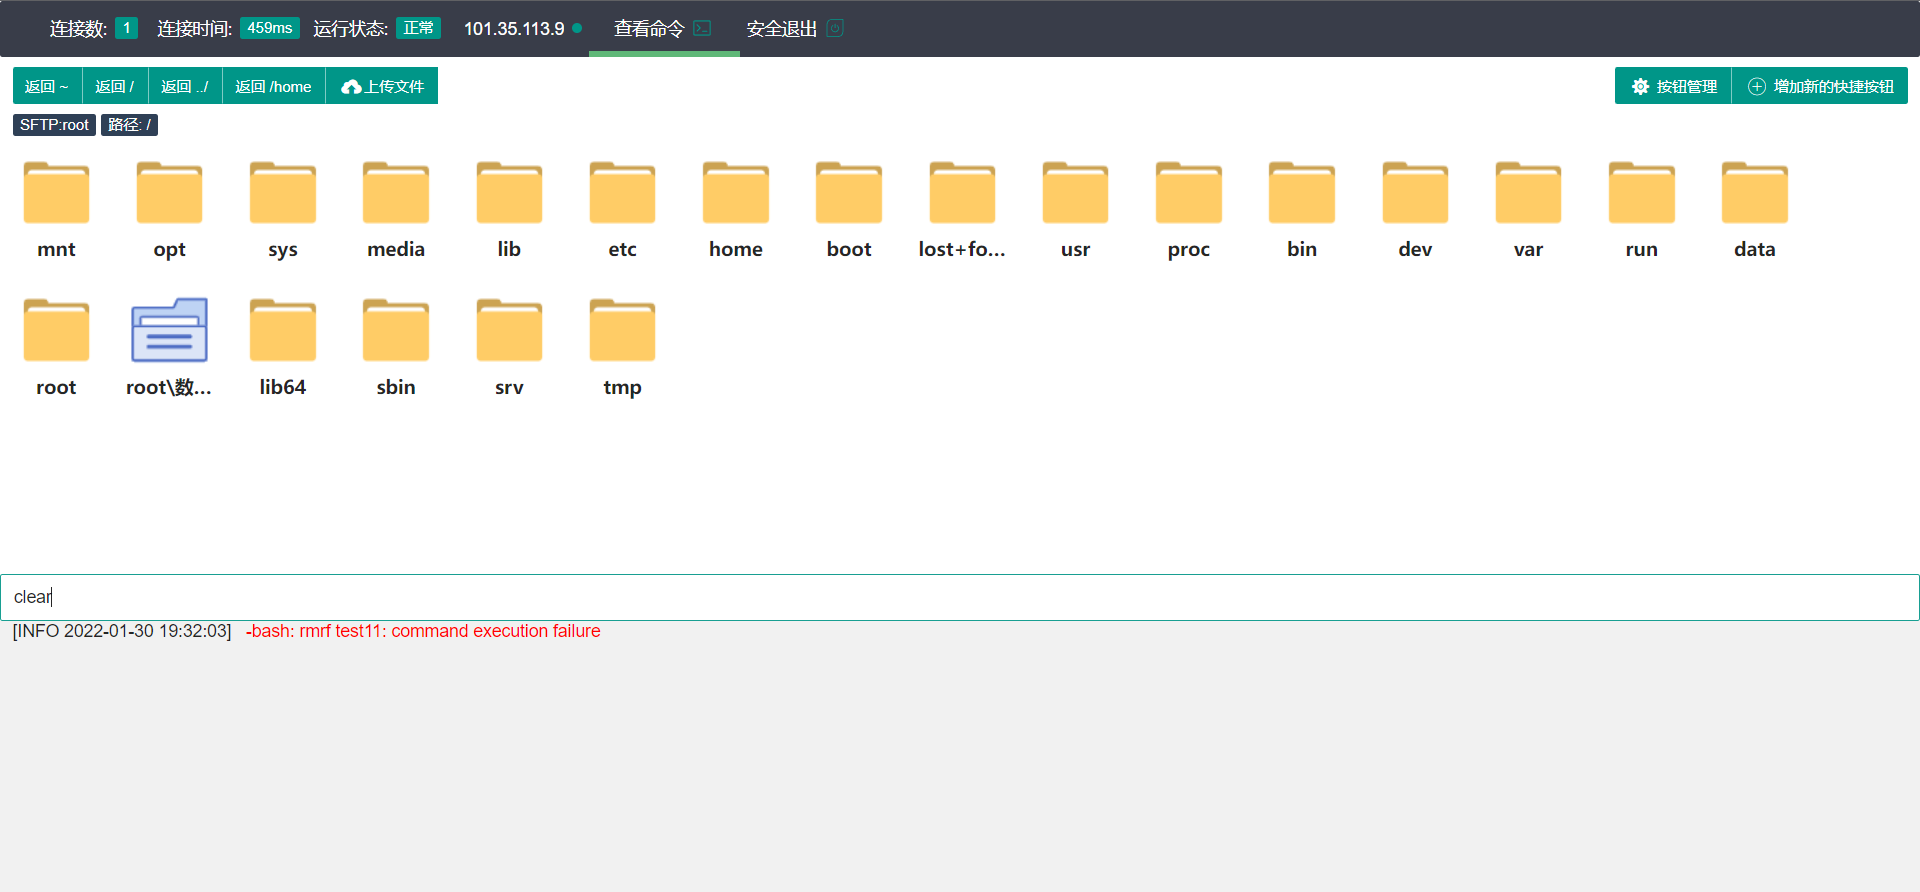Open the media folder

(396, 193)
